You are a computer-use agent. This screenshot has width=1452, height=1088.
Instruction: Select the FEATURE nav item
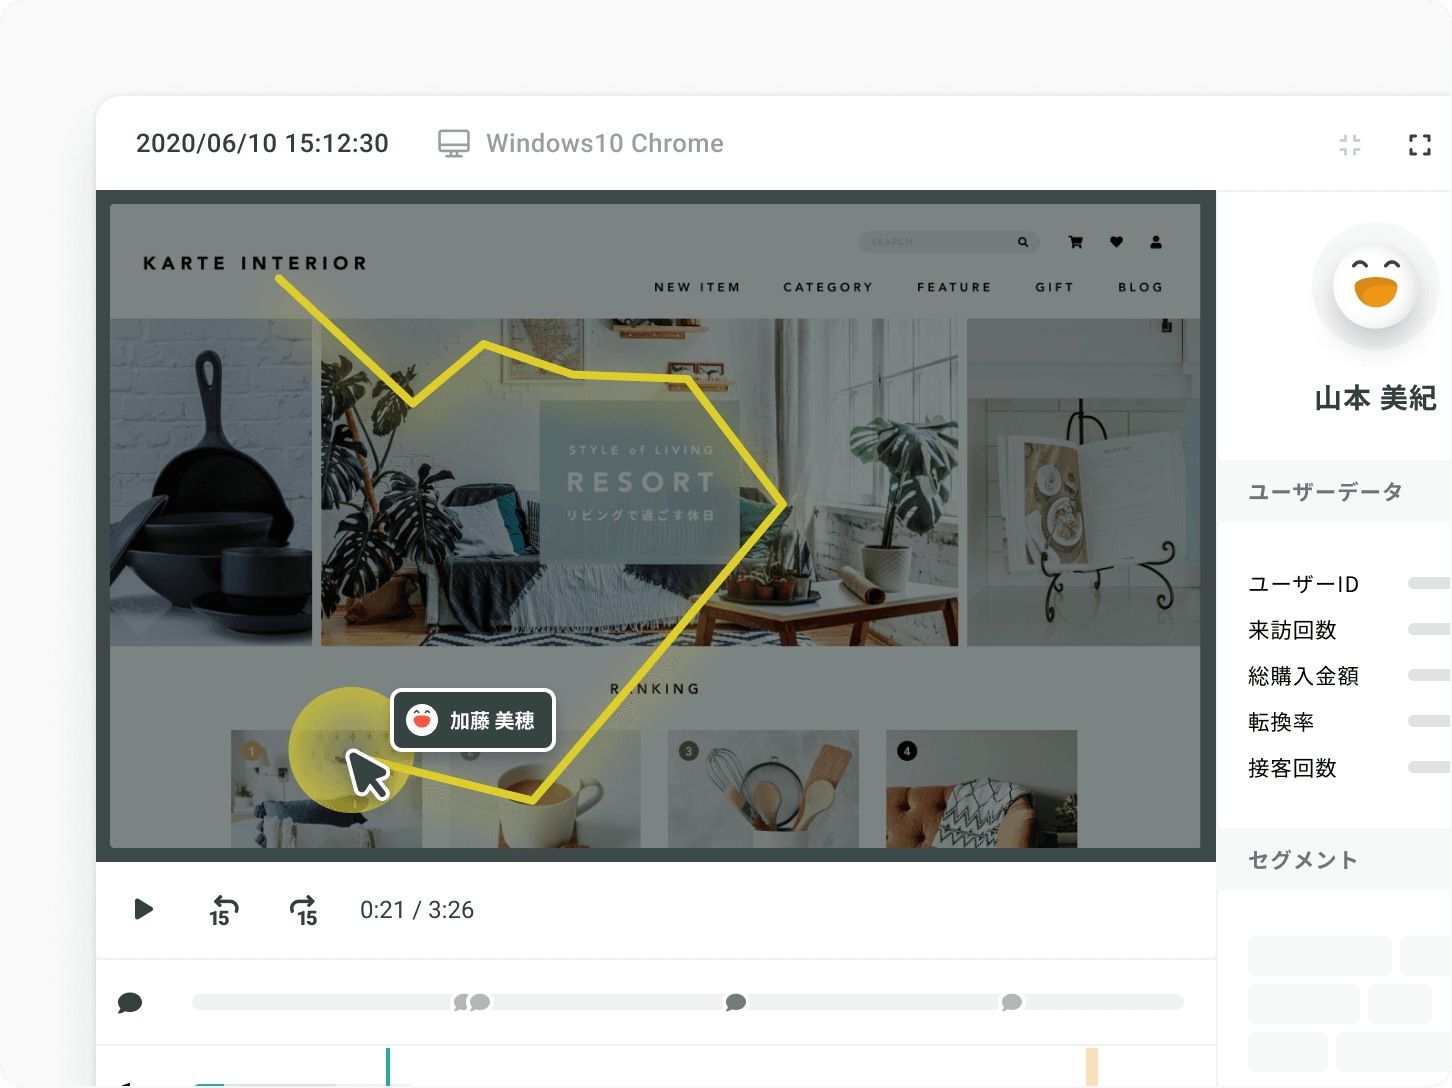coord(954,287)
